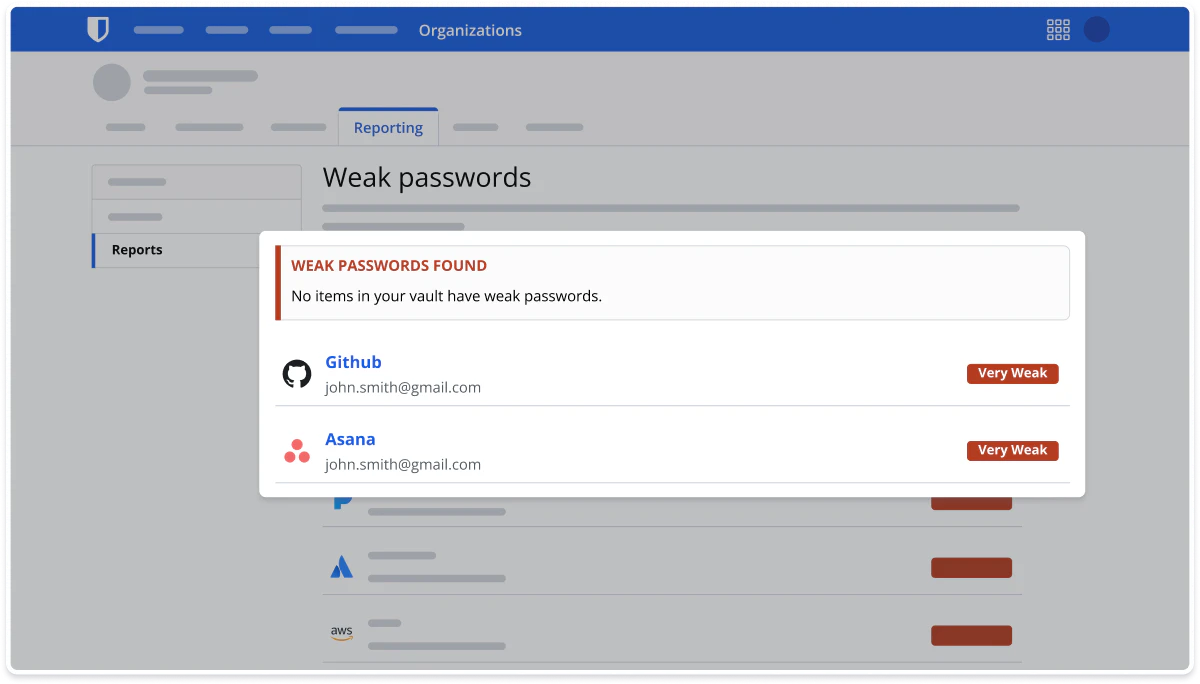Click the PayPal service icon

pyautogui.click(x=342, y=499)
